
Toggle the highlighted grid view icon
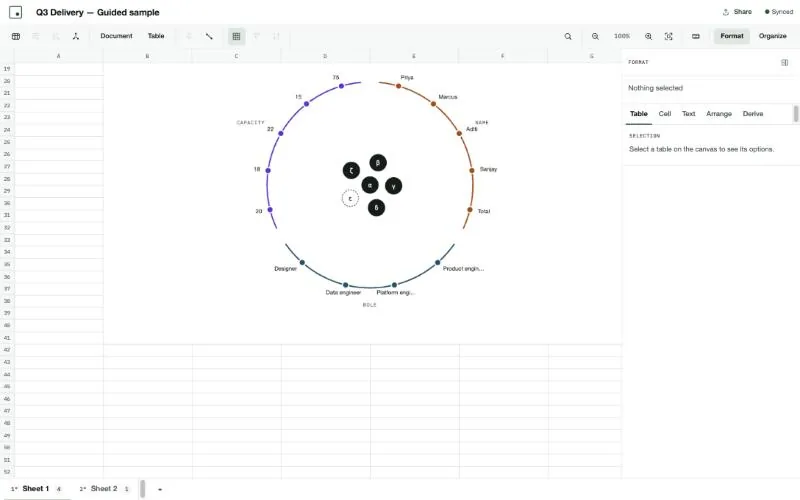[x=236, y=36]
